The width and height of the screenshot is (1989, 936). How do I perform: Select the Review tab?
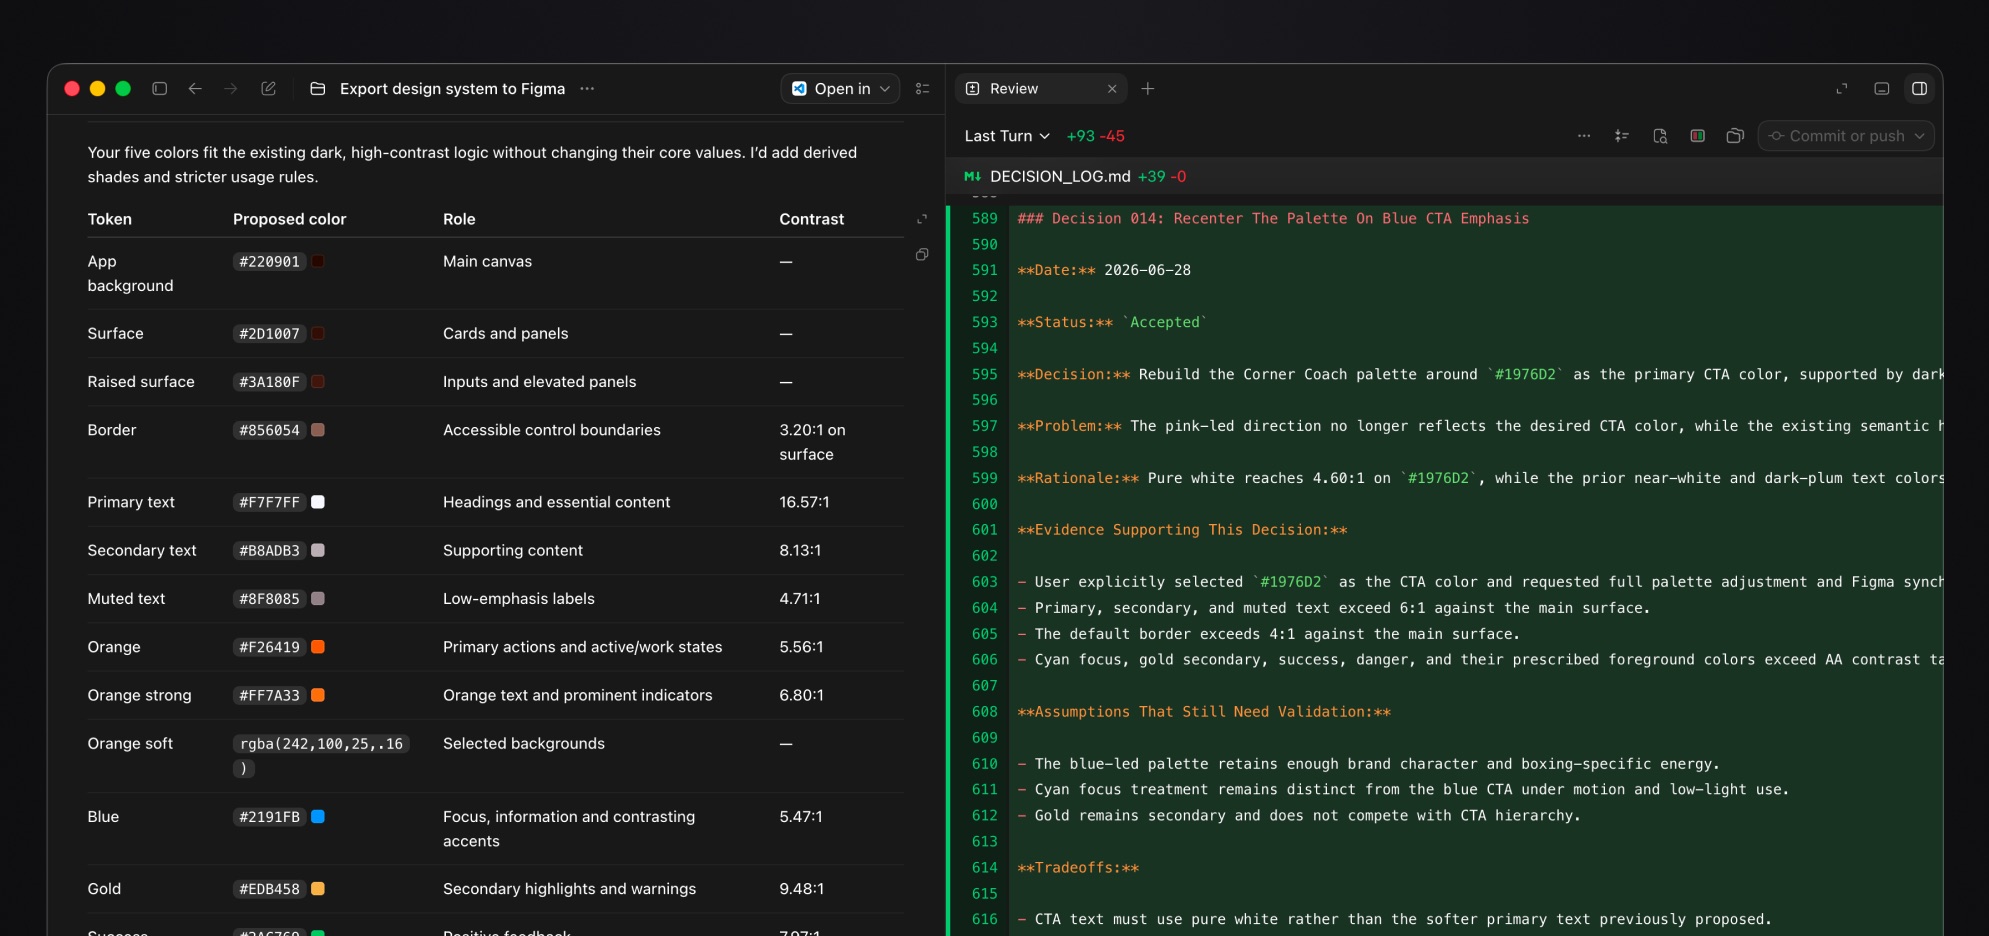point(1040,88)
